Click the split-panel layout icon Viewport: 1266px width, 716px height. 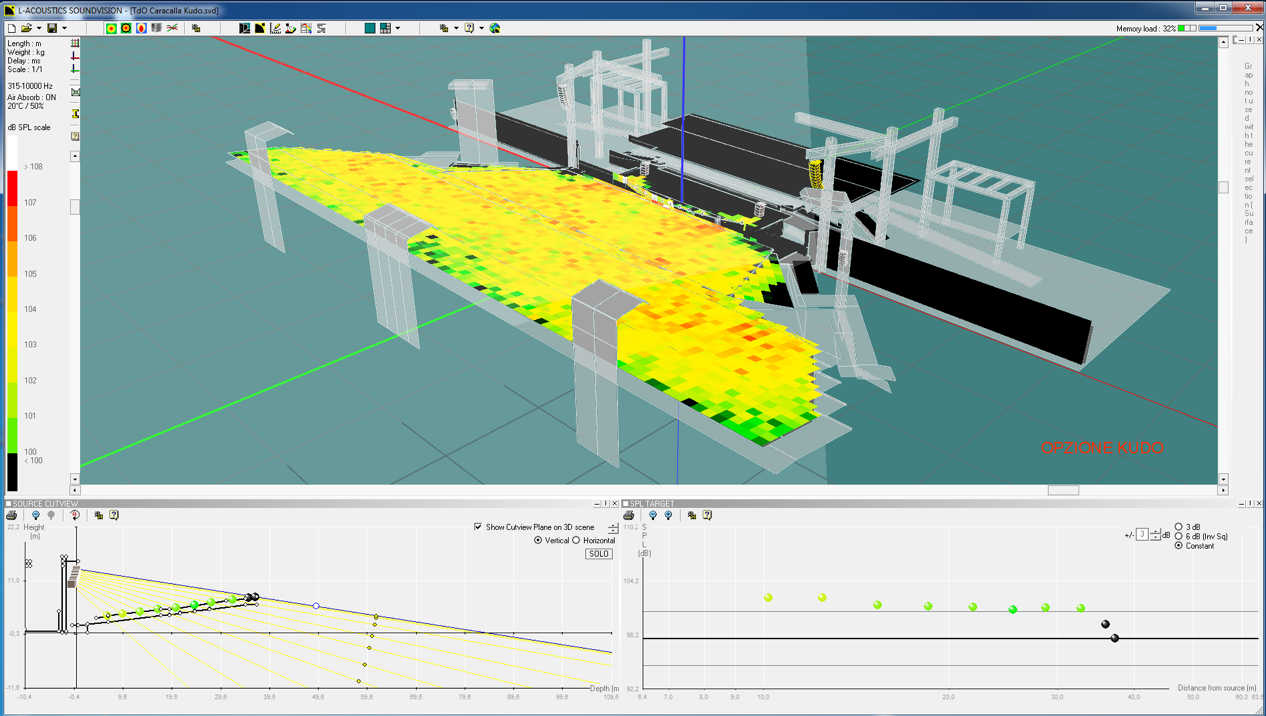(385, 28)
